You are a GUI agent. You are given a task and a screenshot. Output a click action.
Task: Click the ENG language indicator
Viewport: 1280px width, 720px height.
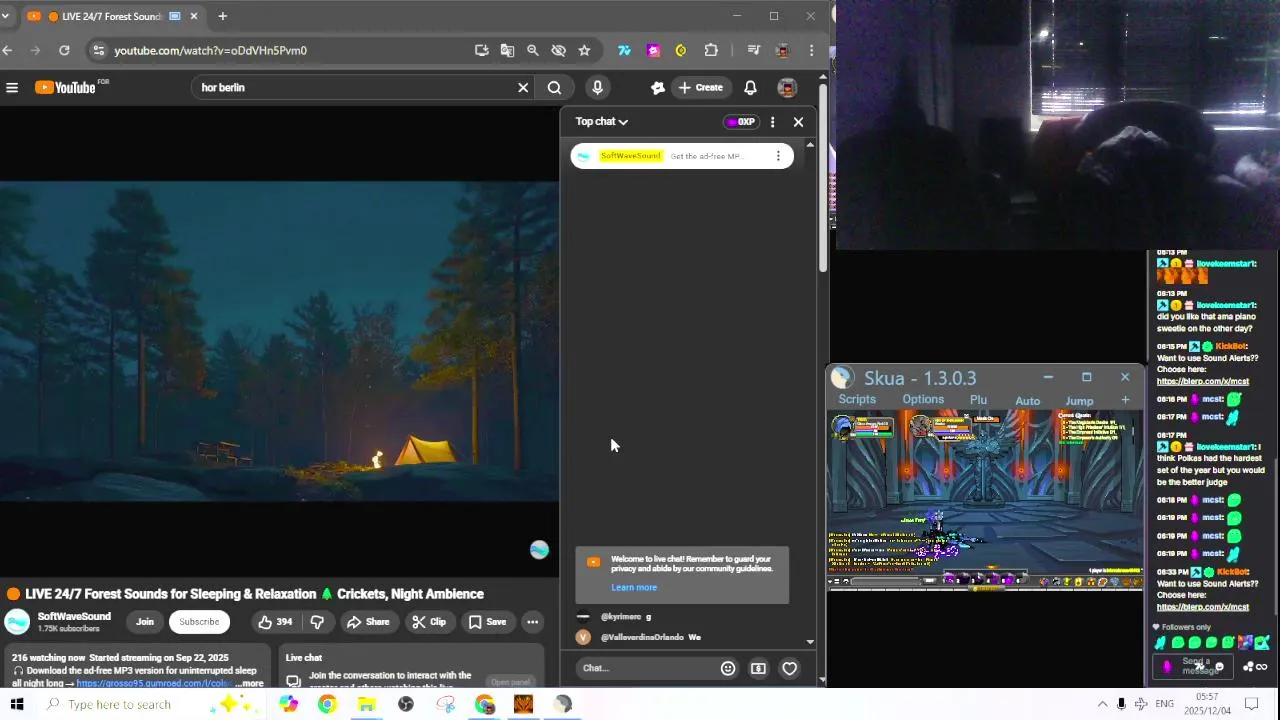tap(1165, 704)
